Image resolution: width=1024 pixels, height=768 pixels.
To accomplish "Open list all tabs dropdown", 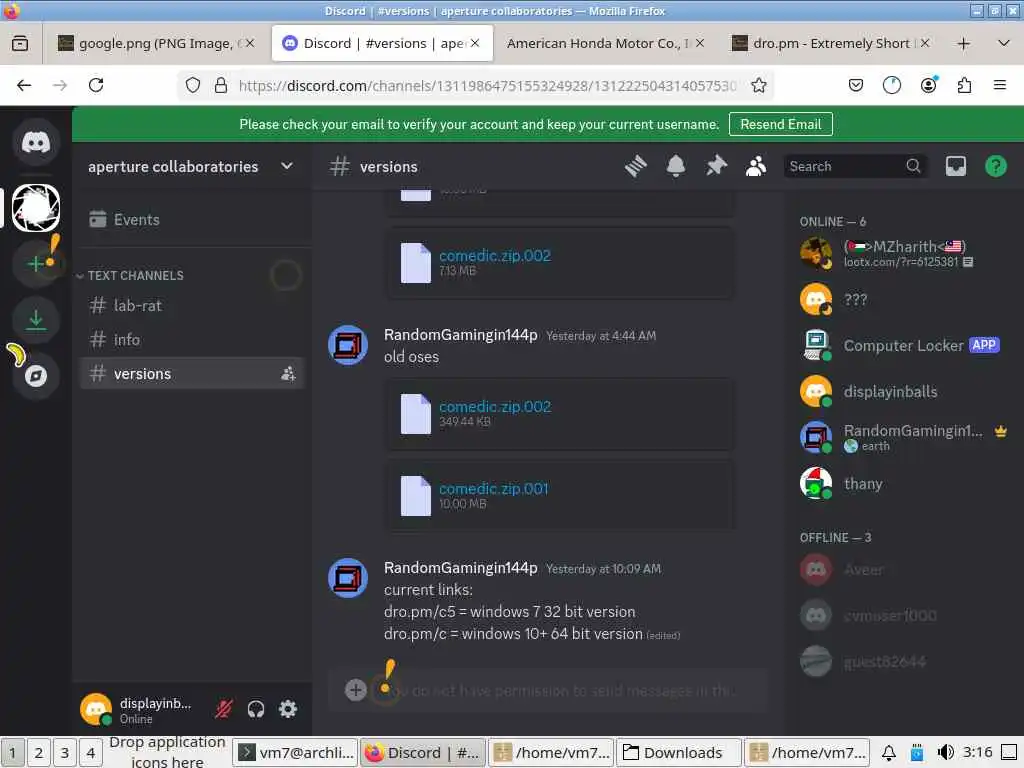I will (1004, 44).
